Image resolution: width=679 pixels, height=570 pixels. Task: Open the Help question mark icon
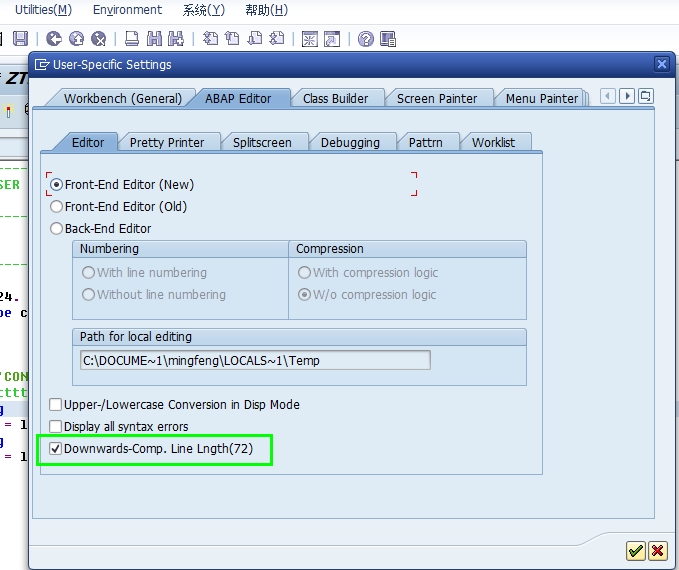click(x=366, y=39)
